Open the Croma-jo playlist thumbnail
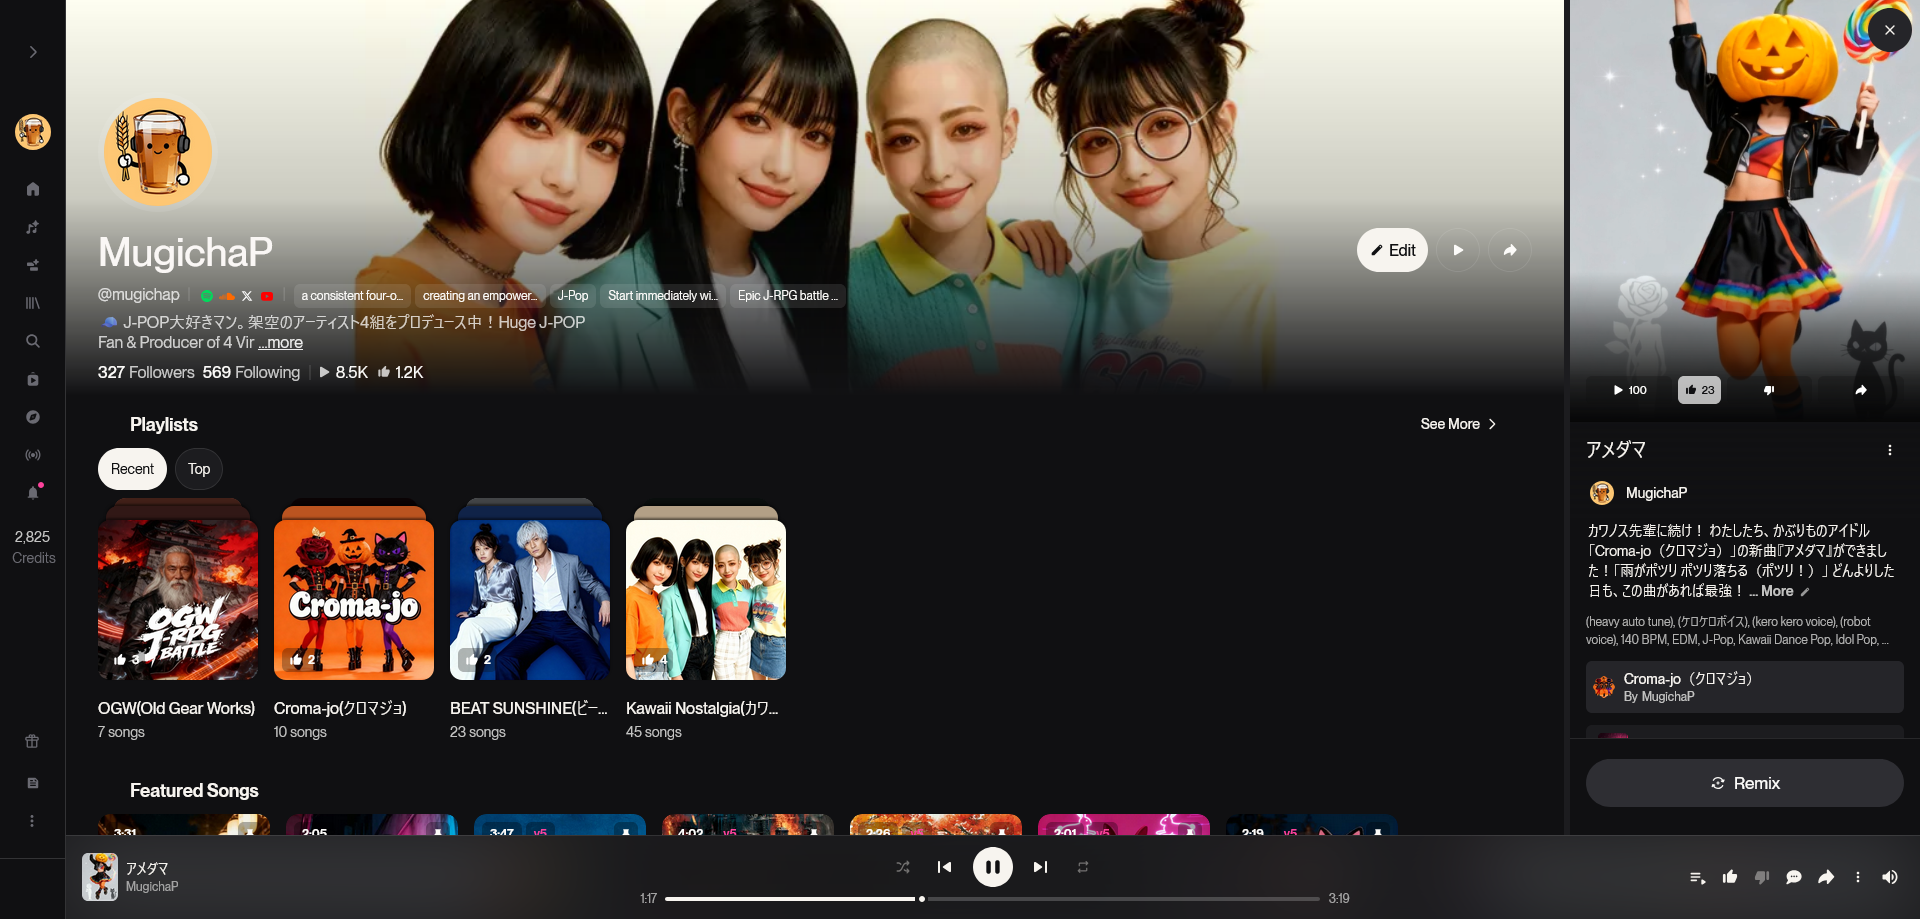Viewport: 1920px width, 919px height. click(354, 599)
